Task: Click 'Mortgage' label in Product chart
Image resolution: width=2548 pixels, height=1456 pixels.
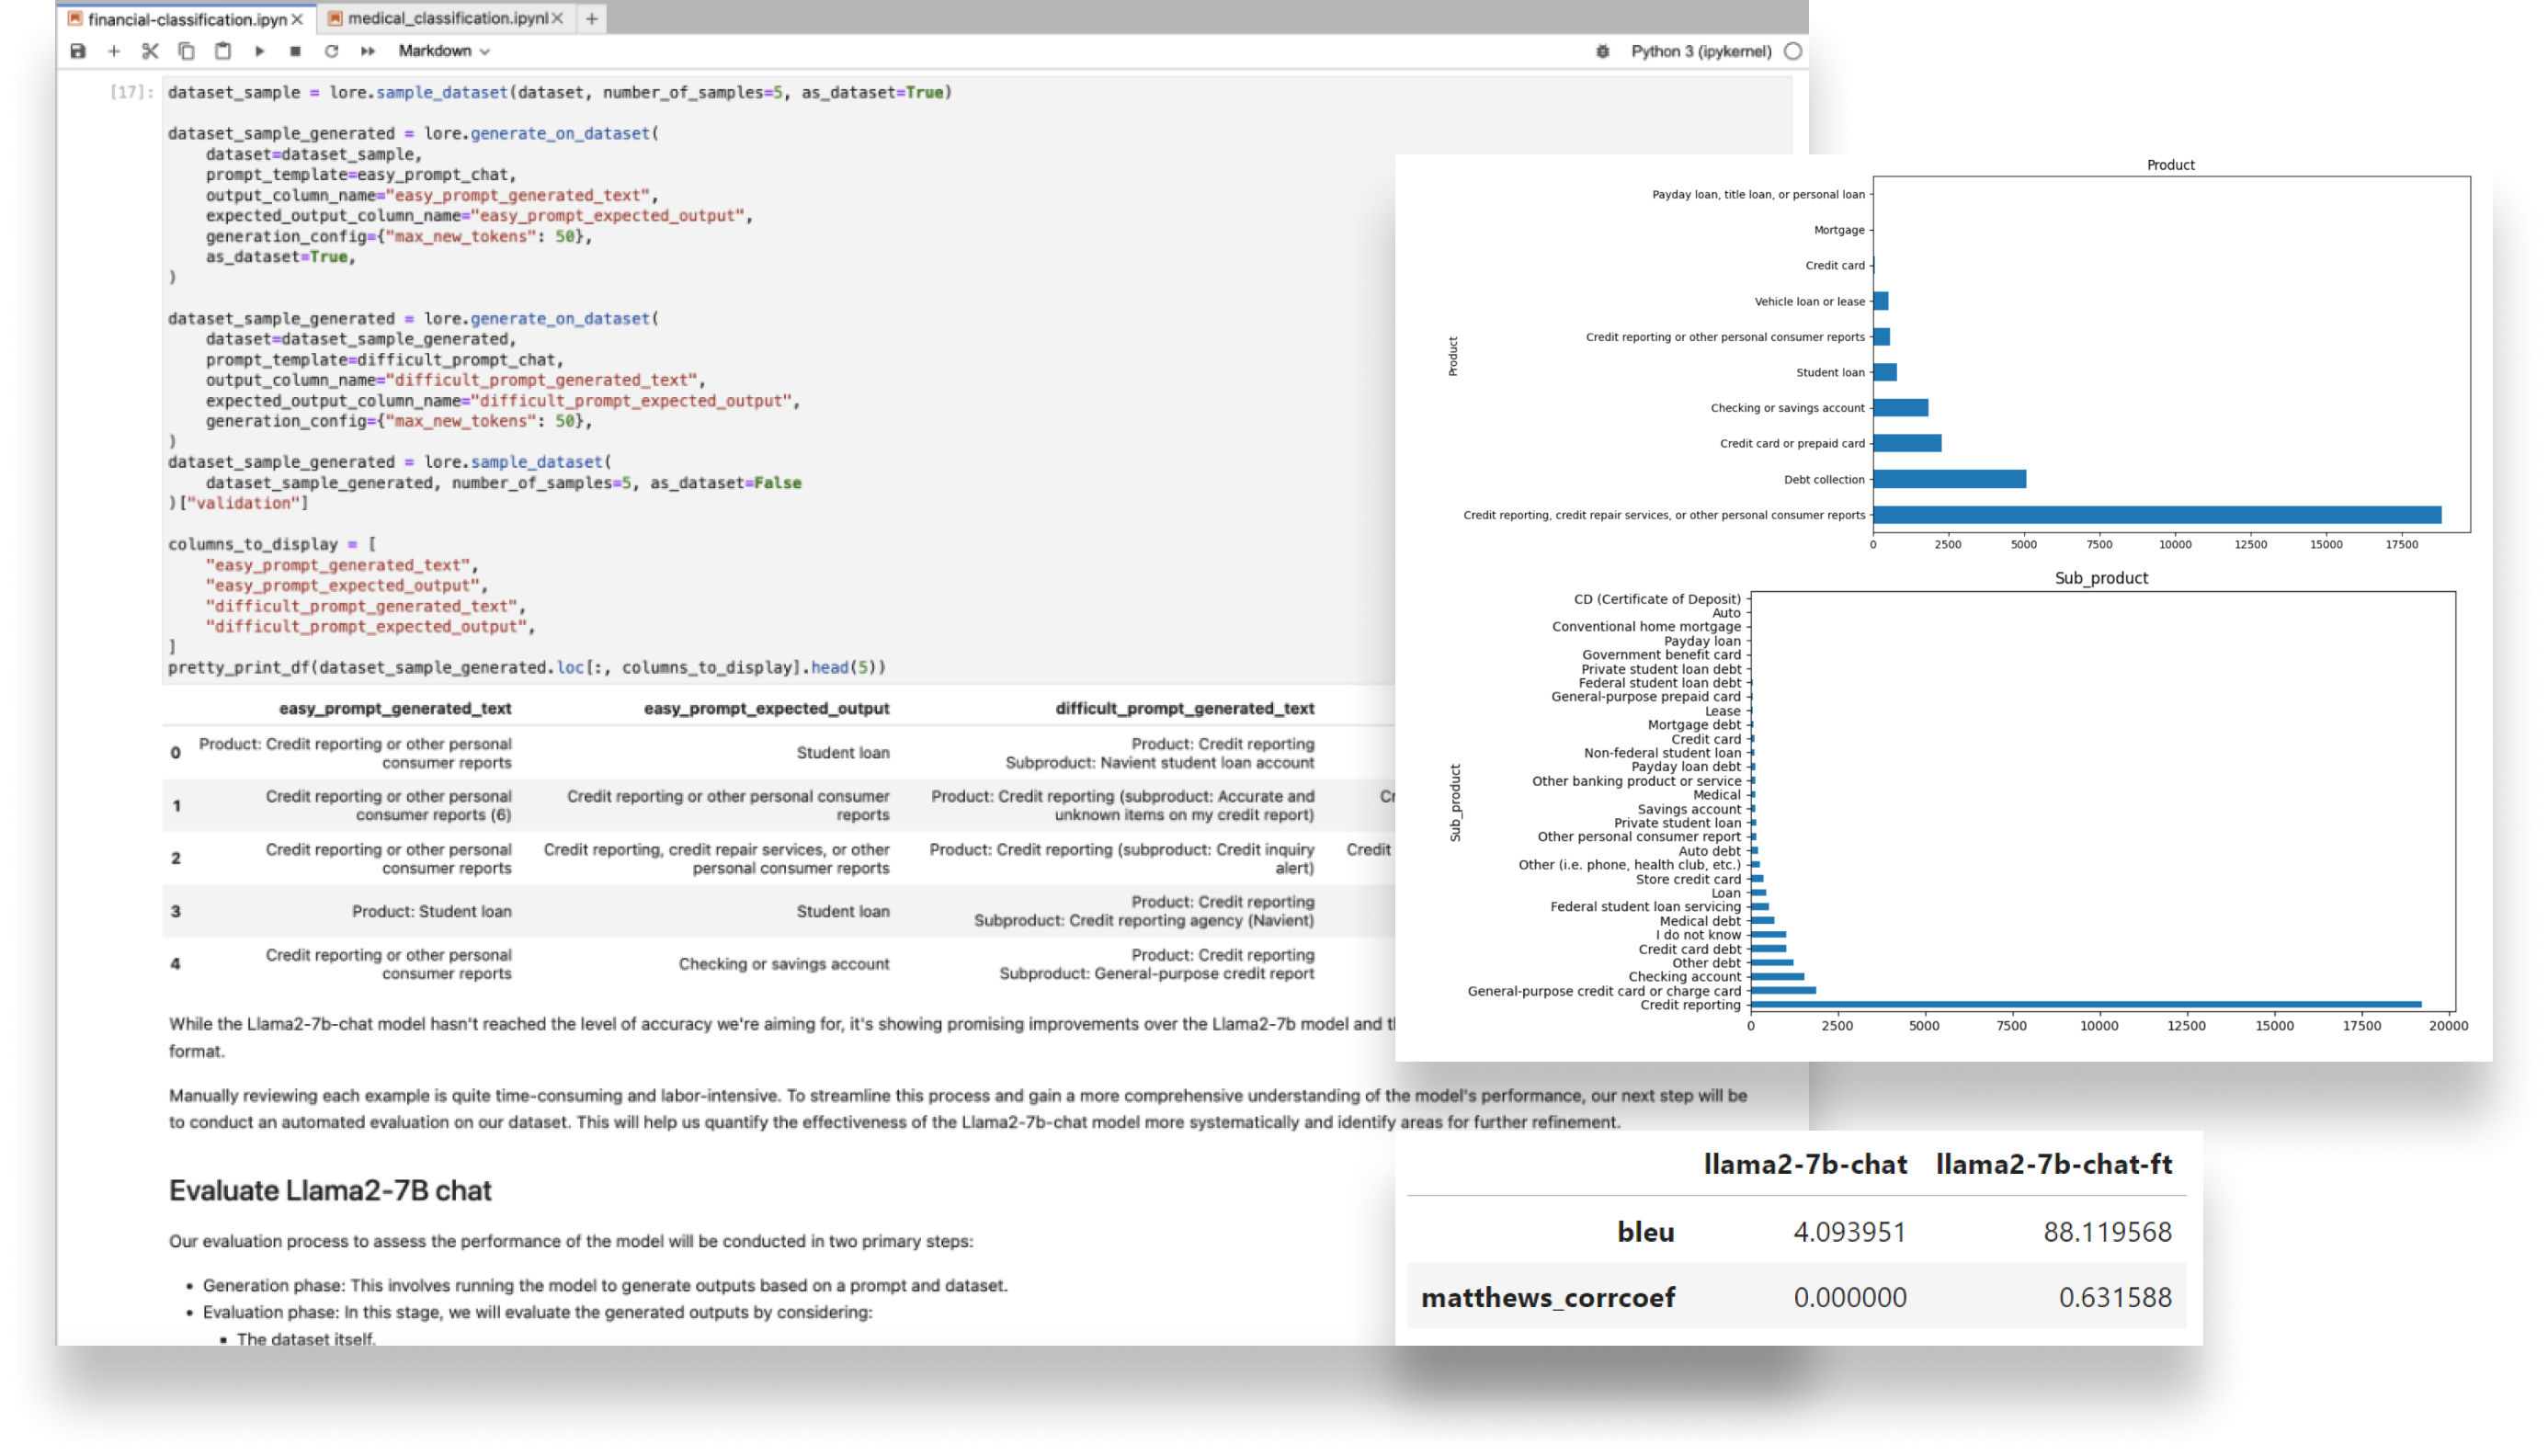Action: pos(1839,230)
